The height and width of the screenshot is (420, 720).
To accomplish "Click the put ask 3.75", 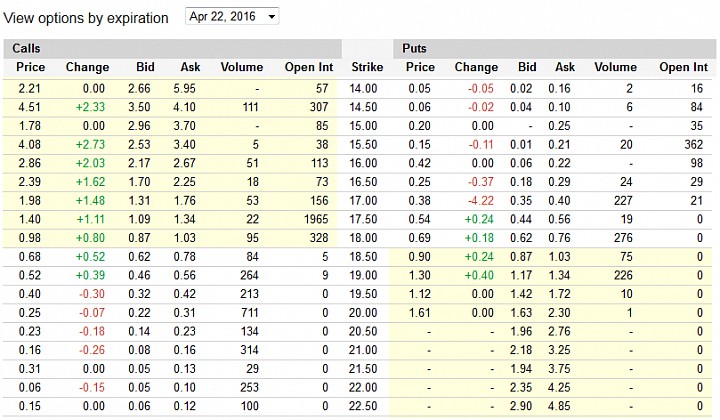I will point(559,369).
